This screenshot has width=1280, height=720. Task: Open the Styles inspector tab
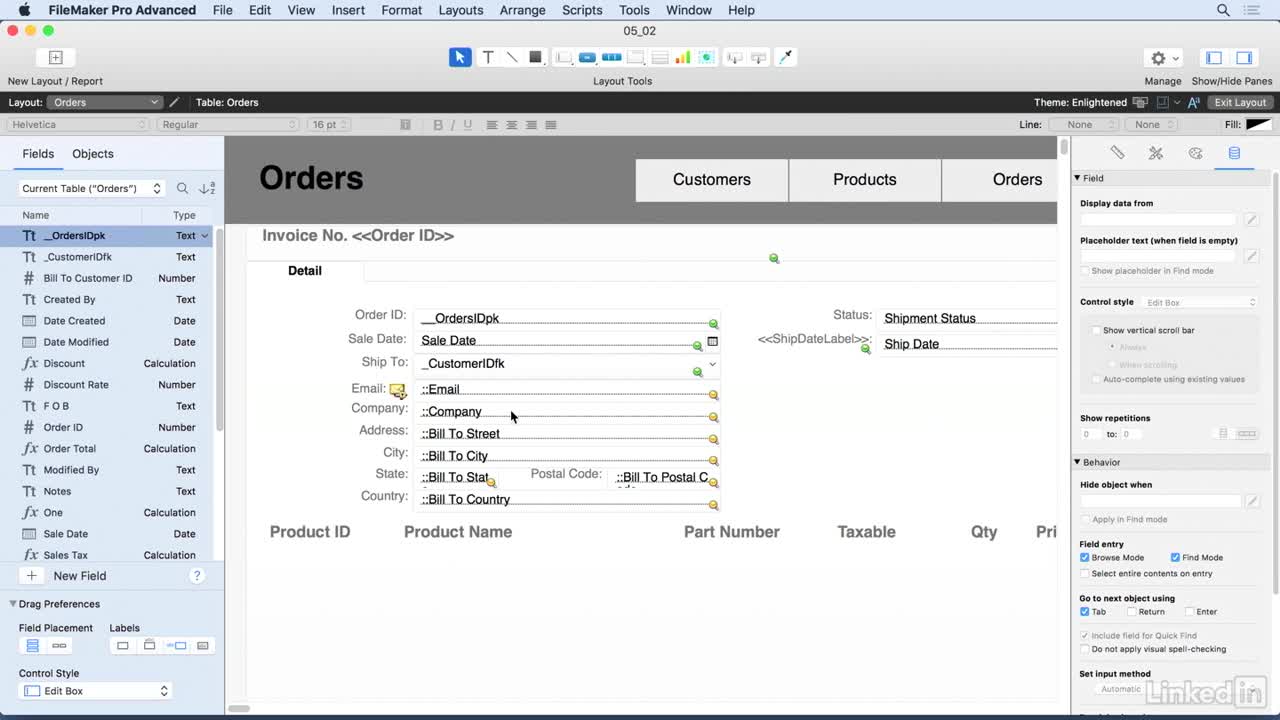[1156, 153]
